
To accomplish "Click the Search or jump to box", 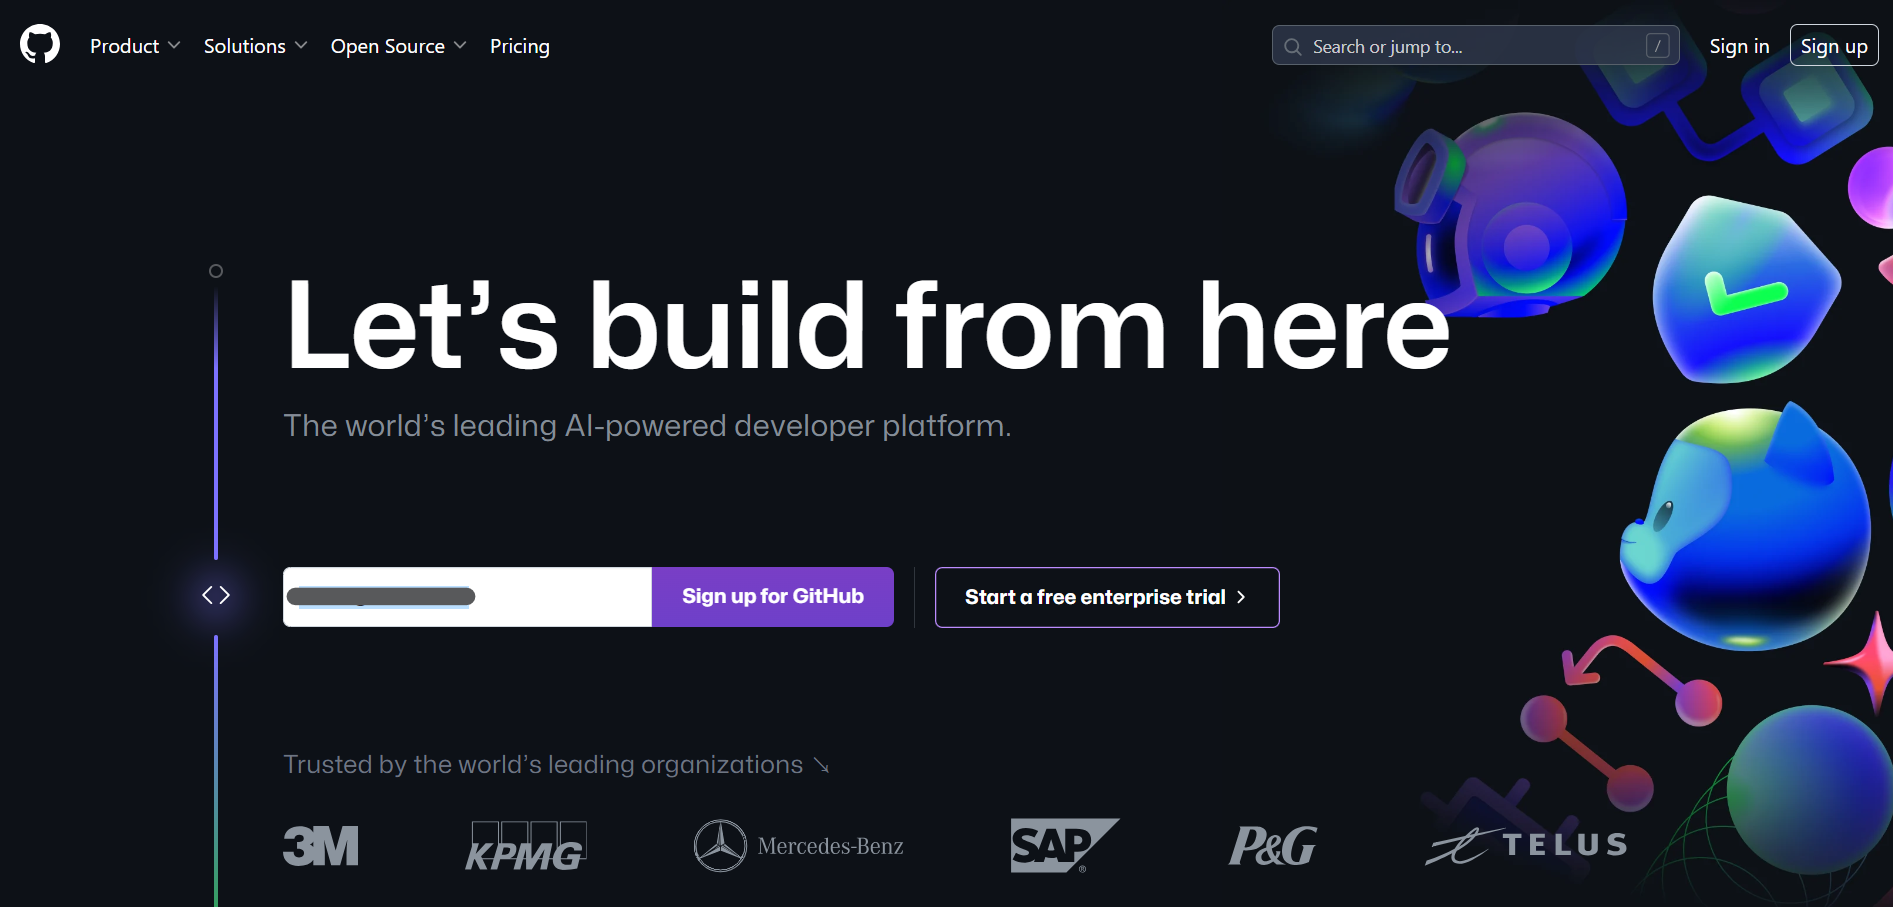I will tap(1475, 46).
